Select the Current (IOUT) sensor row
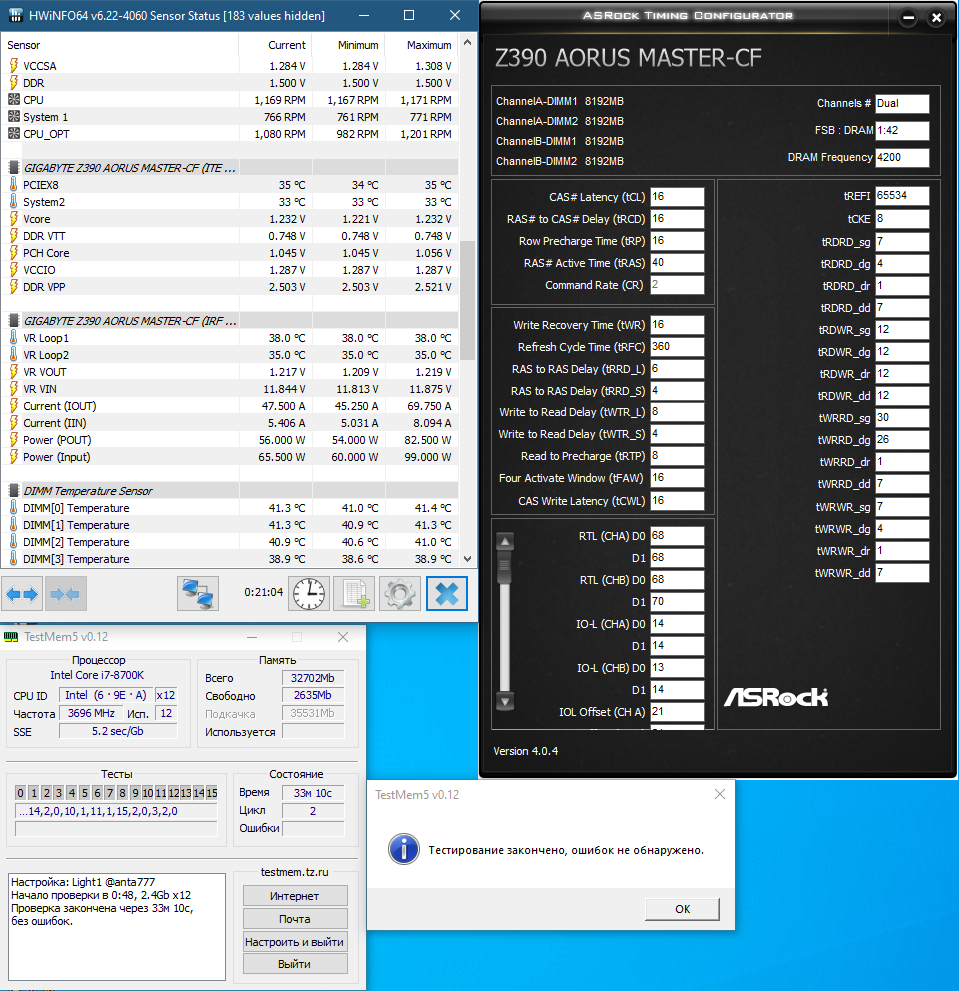Viewport: 959px width, 991px height. tap(230, 406)
